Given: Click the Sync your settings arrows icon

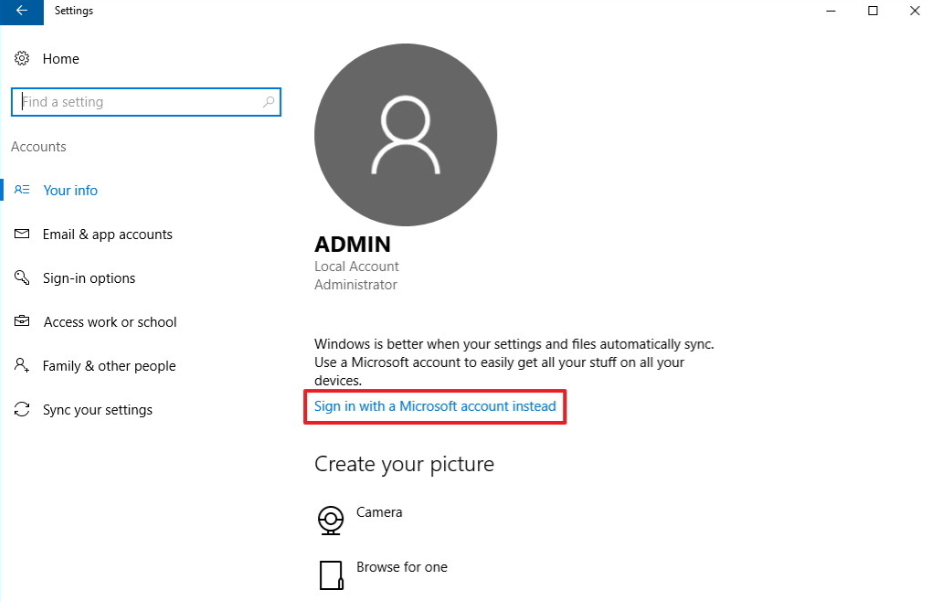Looking at the screenshot, I should point(22,410).
